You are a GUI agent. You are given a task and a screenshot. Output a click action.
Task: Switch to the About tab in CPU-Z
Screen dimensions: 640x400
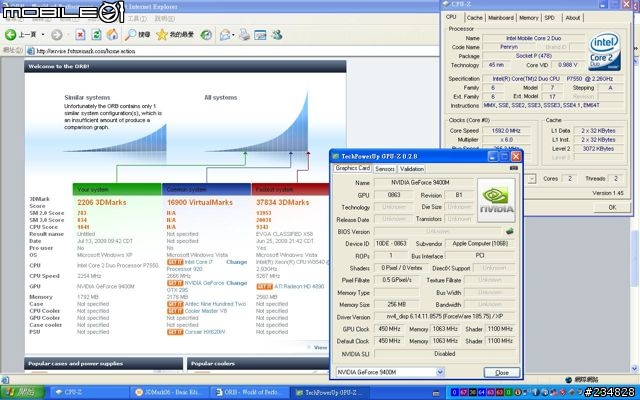pyautogui.click(x=573, y=18)
